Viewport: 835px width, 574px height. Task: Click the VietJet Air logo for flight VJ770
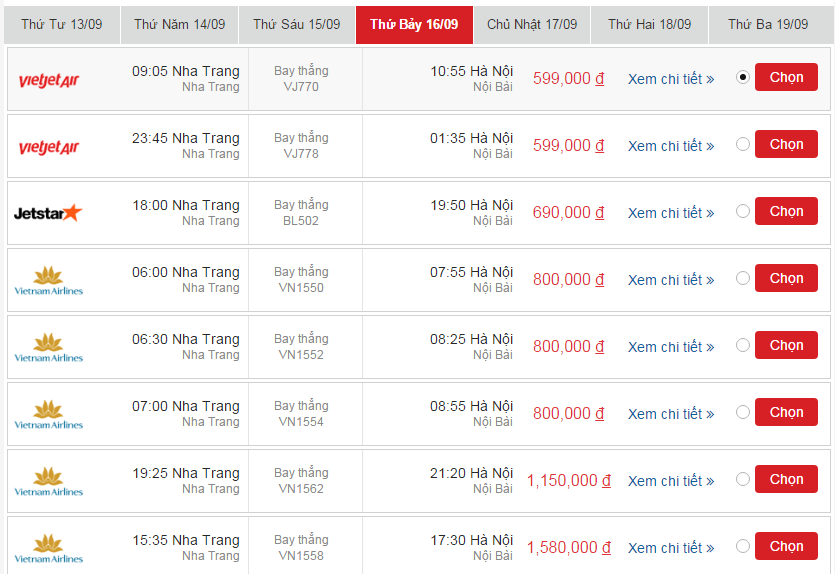[x=48, y=80]
